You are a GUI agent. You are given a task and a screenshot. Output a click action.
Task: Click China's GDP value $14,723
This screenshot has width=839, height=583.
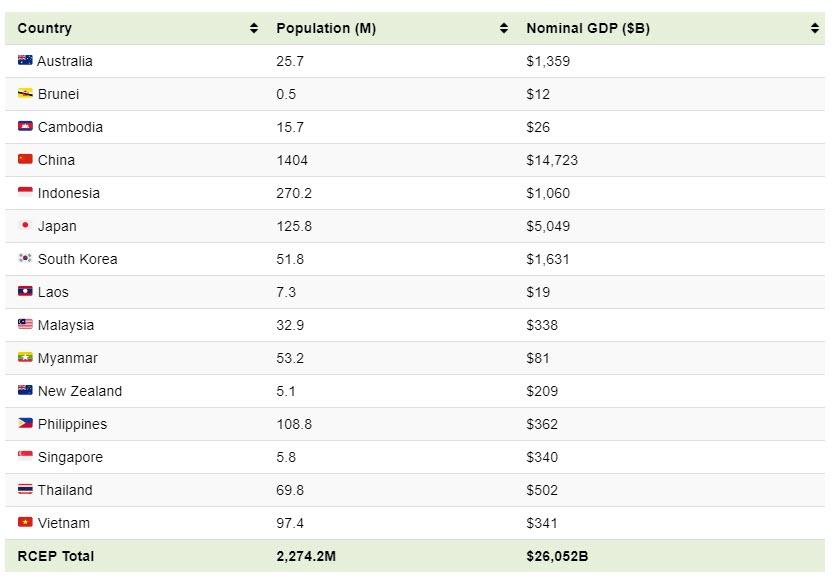point(552,160)
